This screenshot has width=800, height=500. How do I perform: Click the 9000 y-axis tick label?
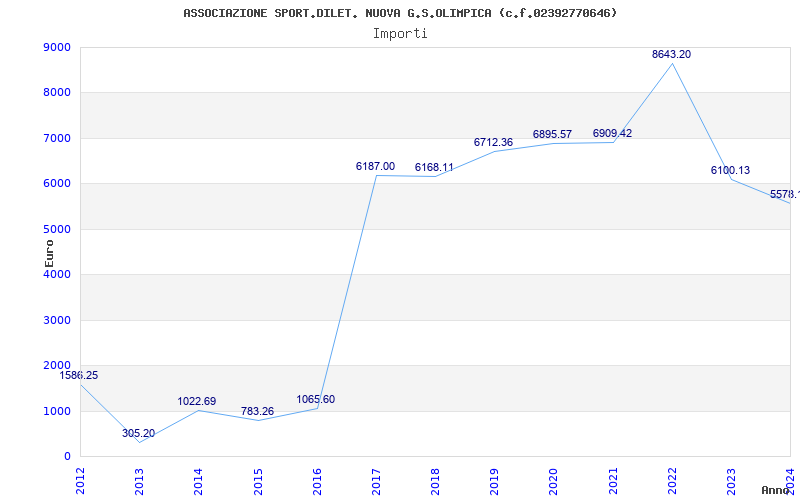[x=57, y=47]
